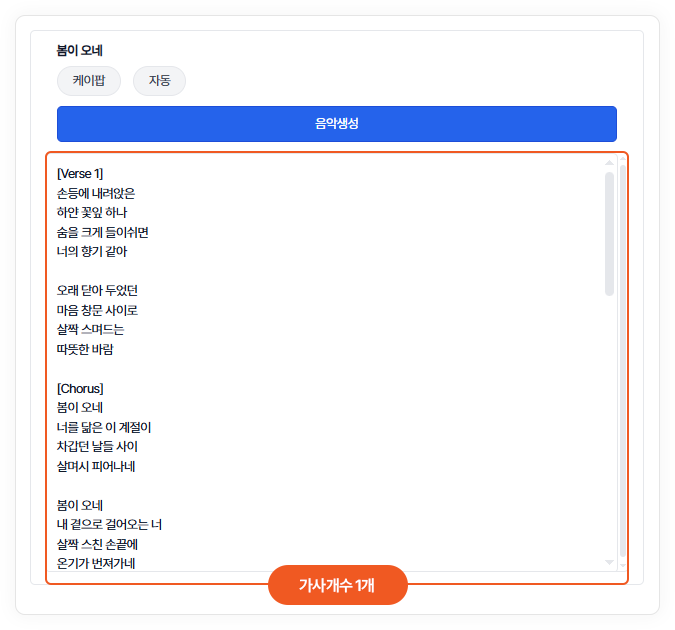675x630 pixels.
Task: Click the lyric line 내 곁으로 걸어오는 너
Action: click(x=109, y=525)
